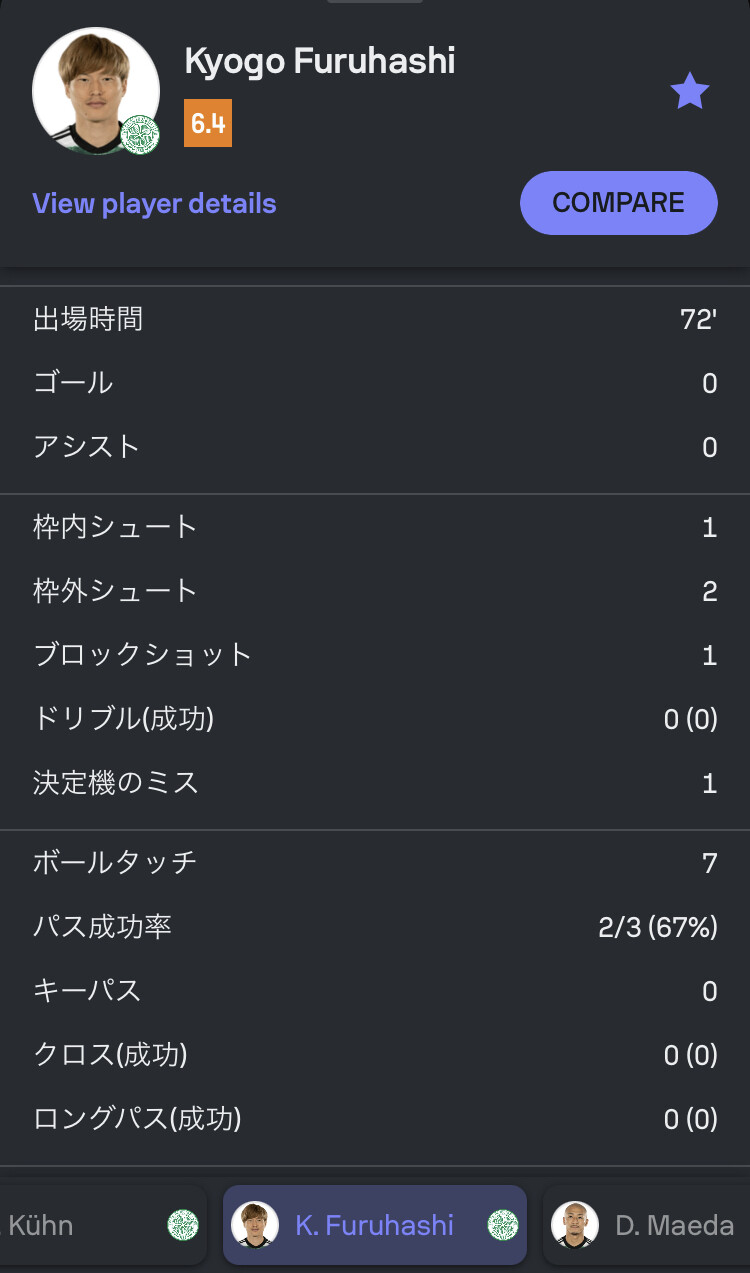Click the COMPARE button
Viewport: 750px width, 1273px height.
tap(618, 203)
